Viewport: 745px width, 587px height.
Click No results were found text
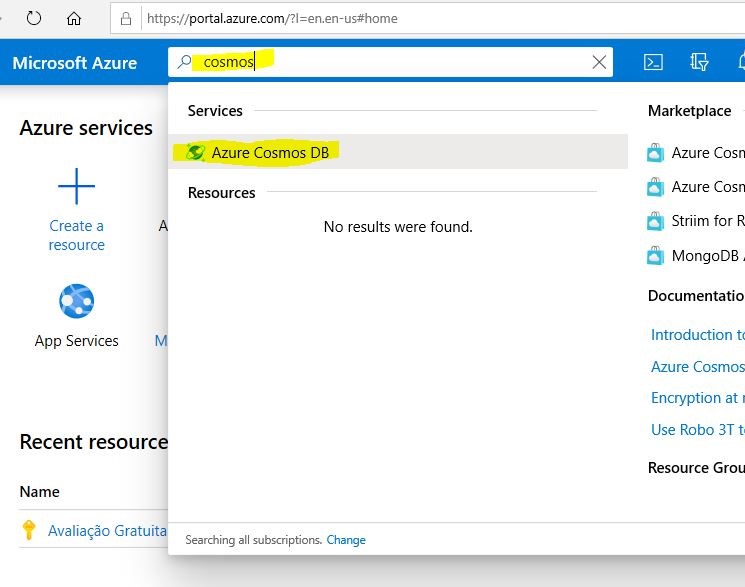[x=398, y=227]
